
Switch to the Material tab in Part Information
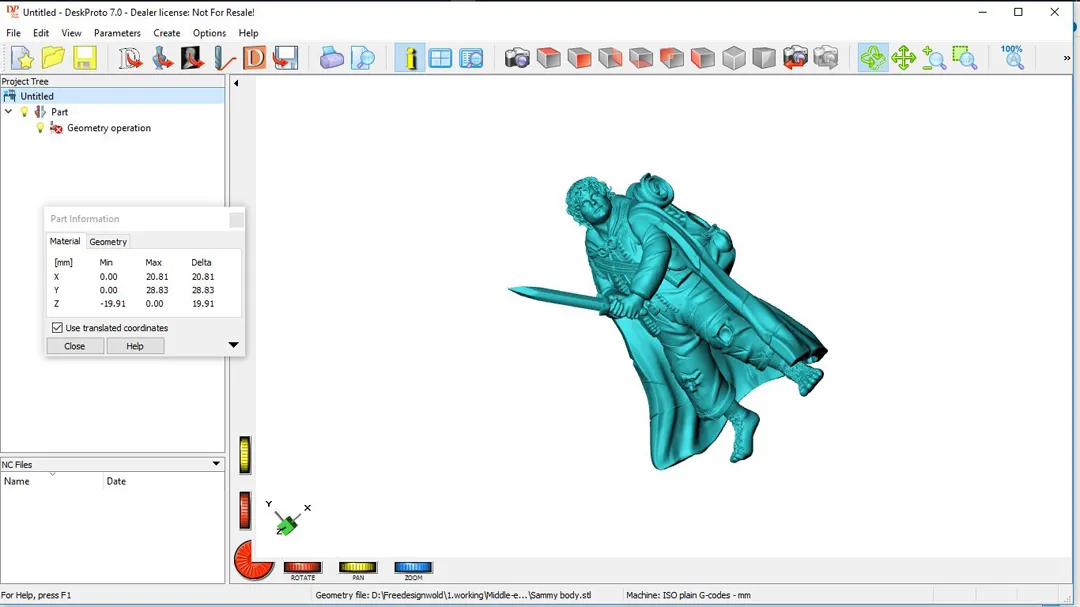point(65,241)
